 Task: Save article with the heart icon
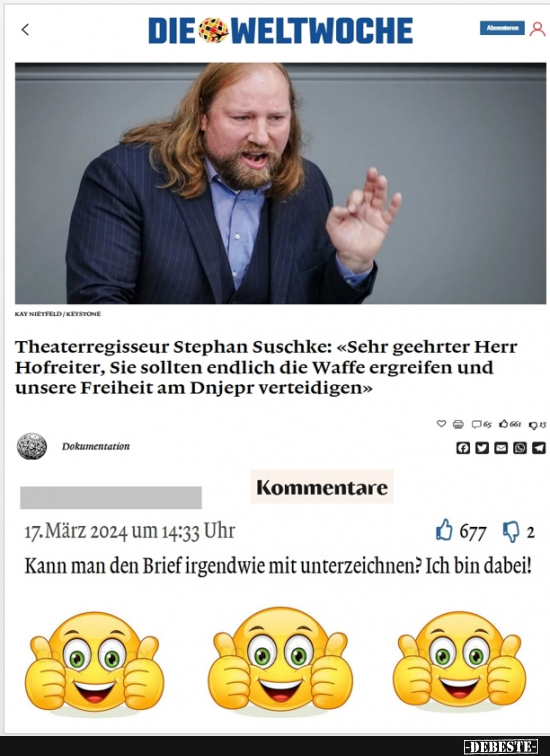(441, 424)
